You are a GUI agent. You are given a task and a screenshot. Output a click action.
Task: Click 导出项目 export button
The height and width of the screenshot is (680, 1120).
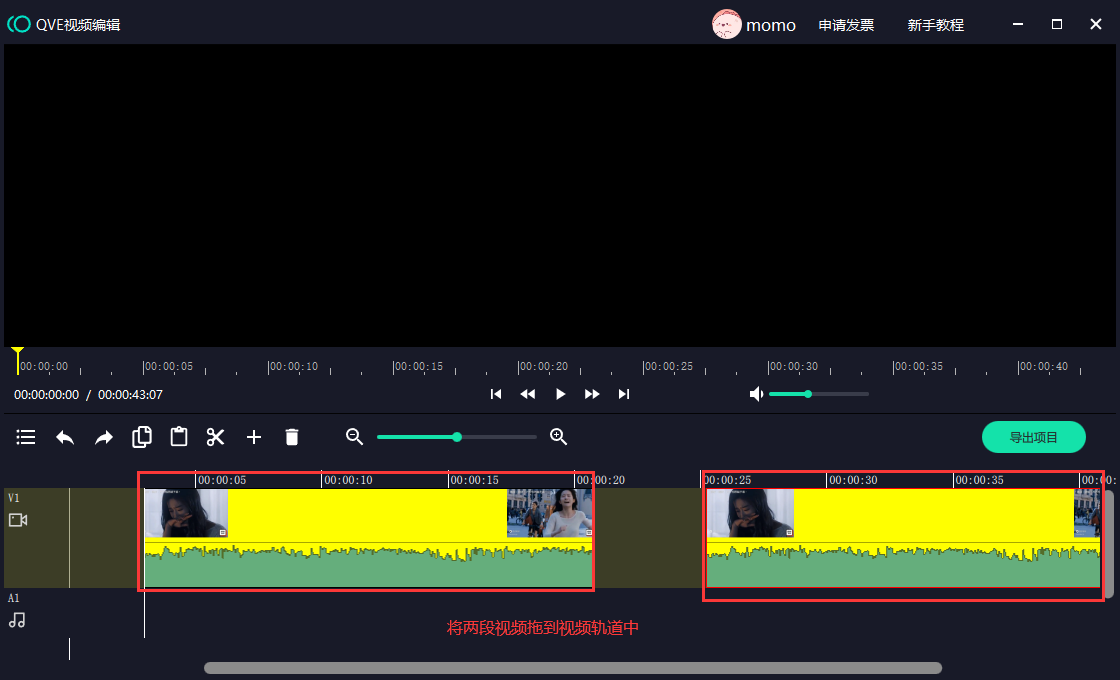[1034, 437]
